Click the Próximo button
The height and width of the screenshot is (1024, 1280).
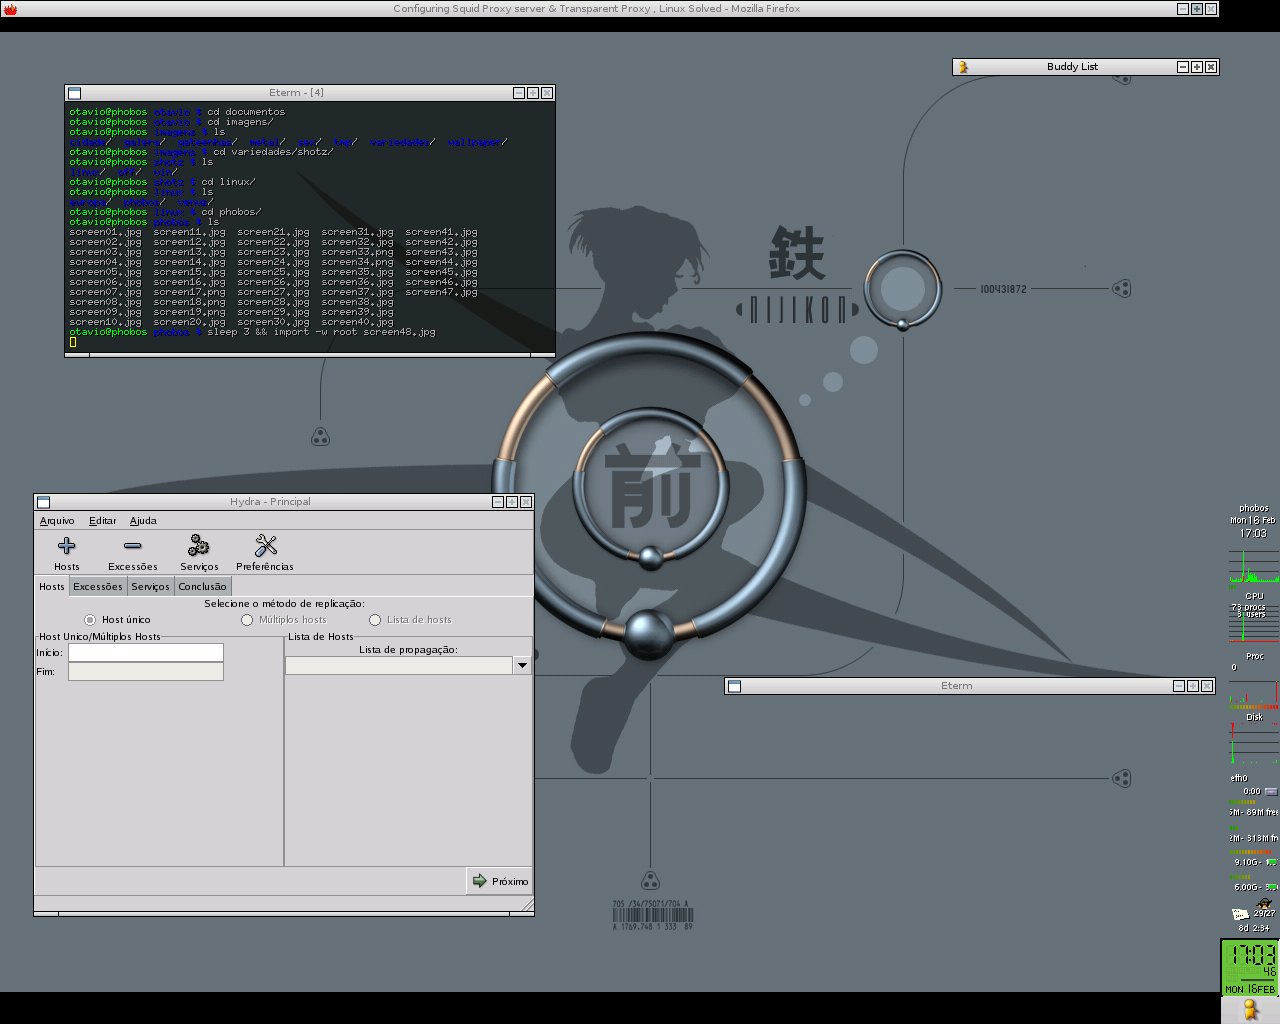click(x=500, y=881)
